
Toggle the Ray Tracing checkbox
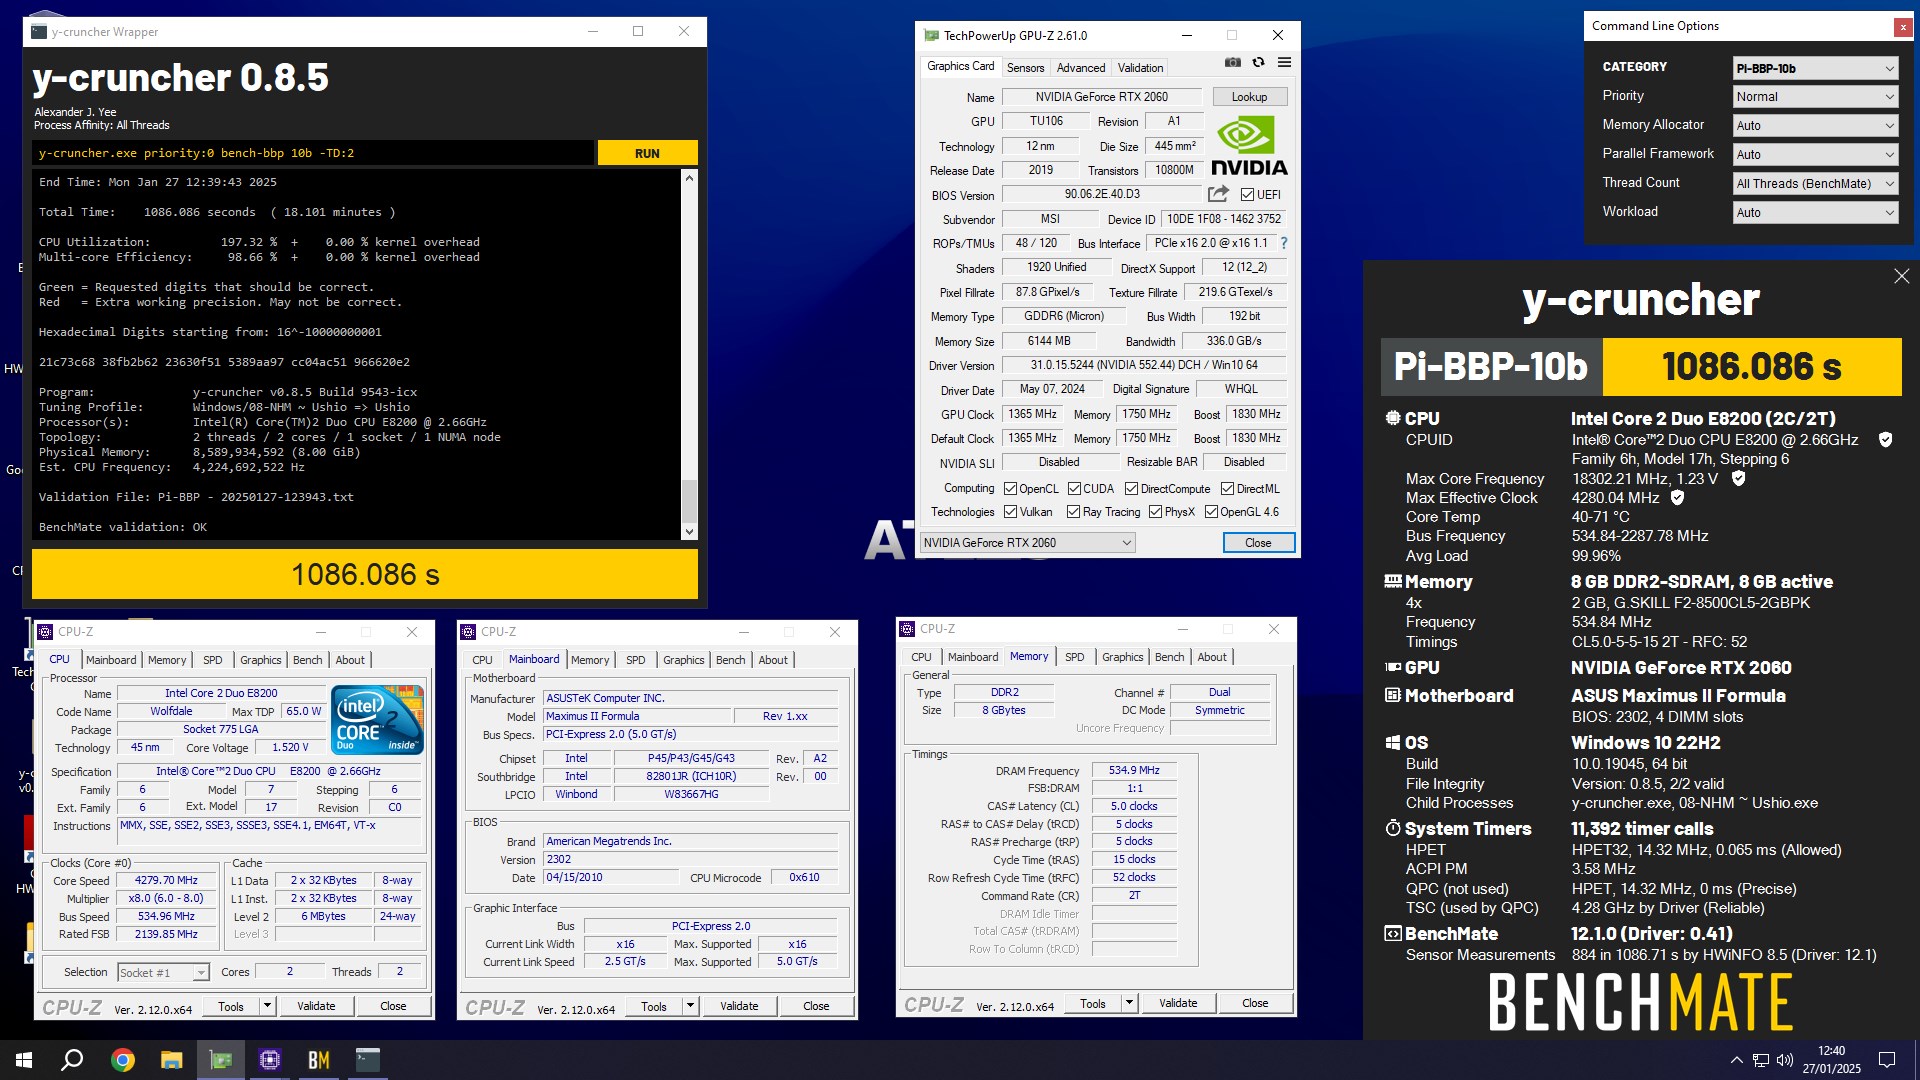coord(1073,512)
